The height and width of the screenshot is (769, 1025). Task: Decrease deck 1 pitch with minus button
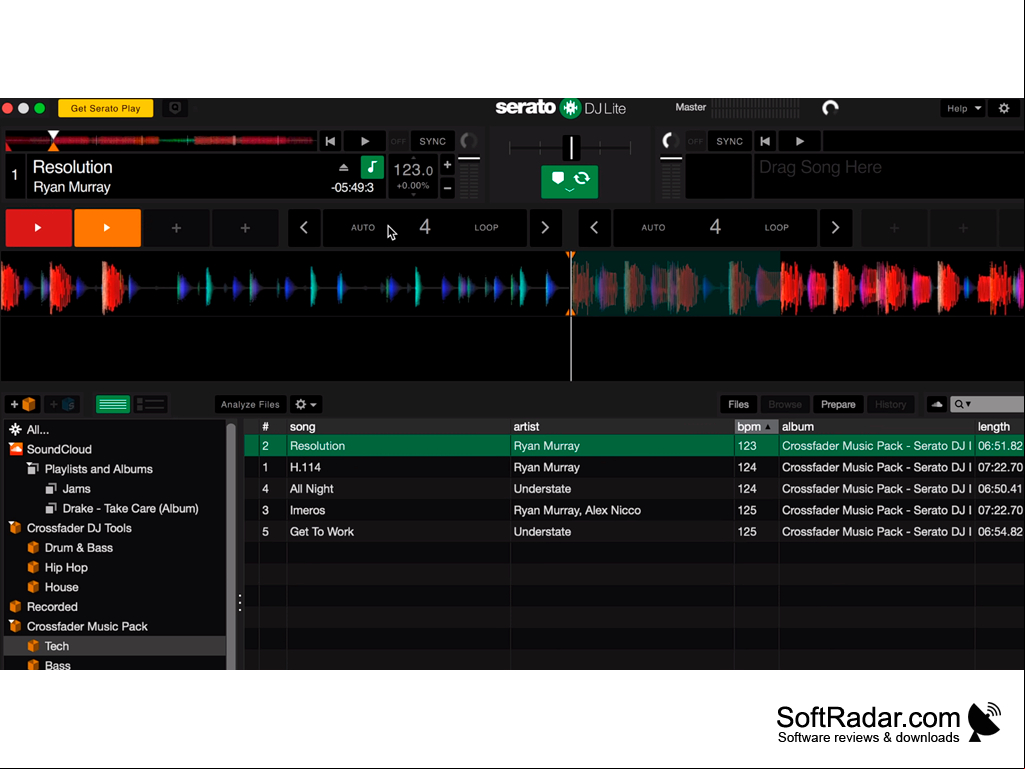tap(447, 188)
